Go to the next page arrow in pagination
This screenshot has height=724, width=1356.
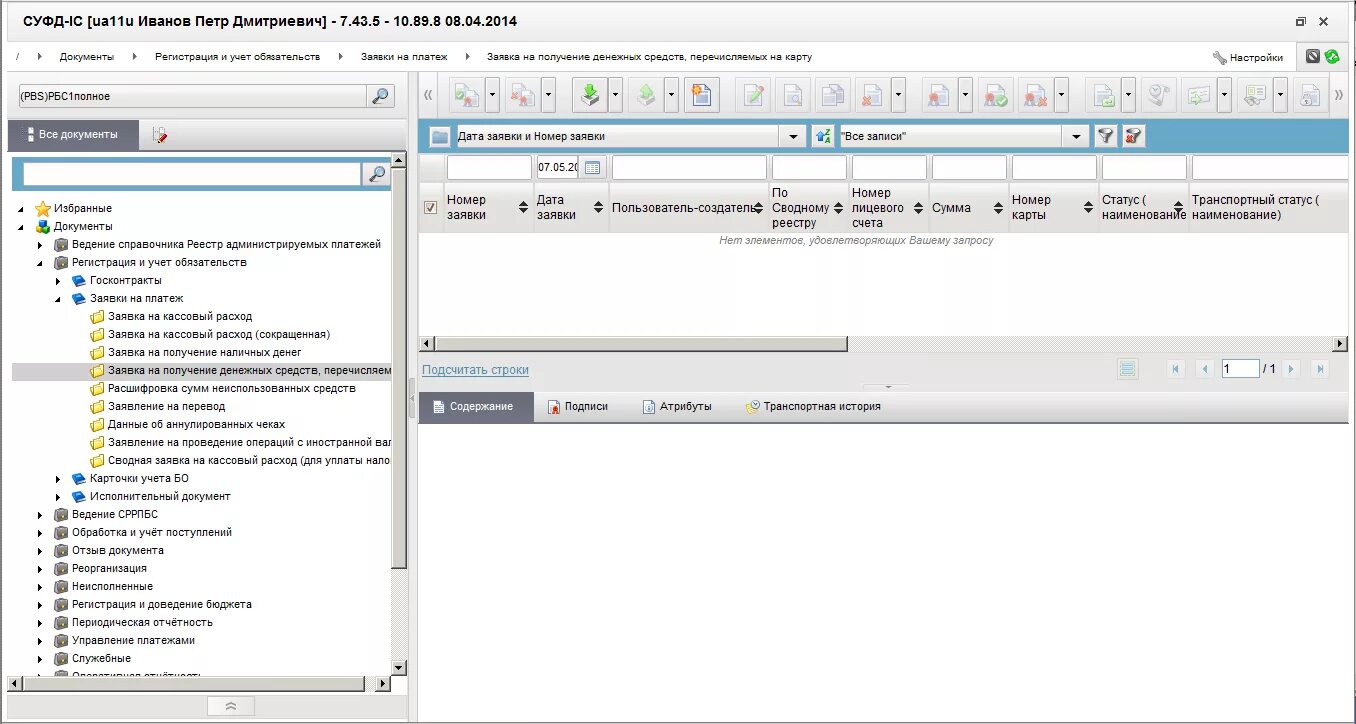coord(1291,369)
